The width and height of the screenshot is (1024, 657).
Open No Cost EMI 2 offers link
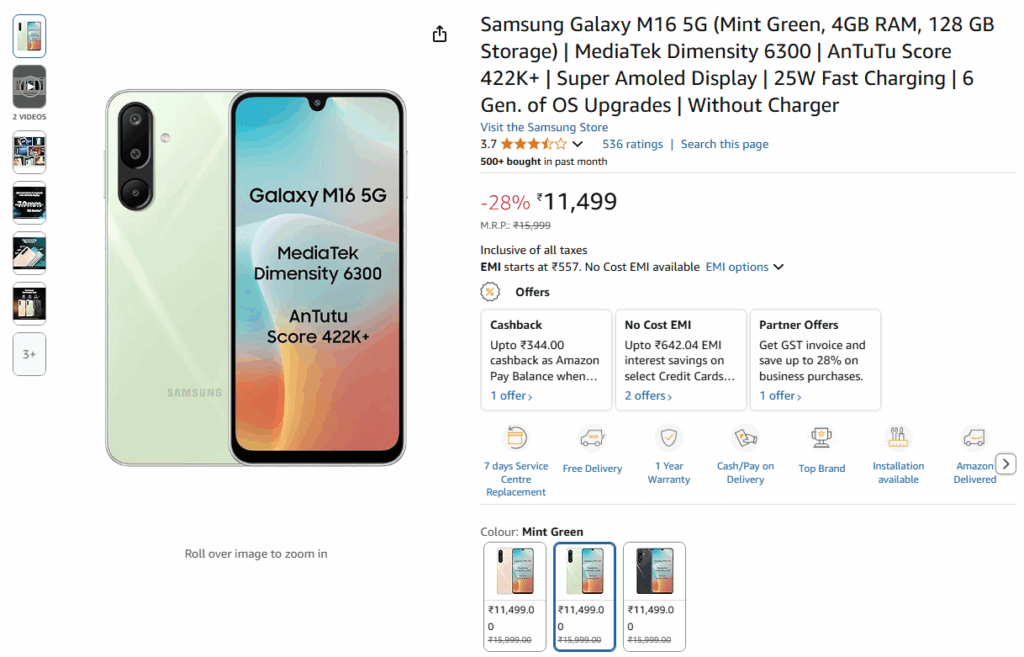click(648, 396)
